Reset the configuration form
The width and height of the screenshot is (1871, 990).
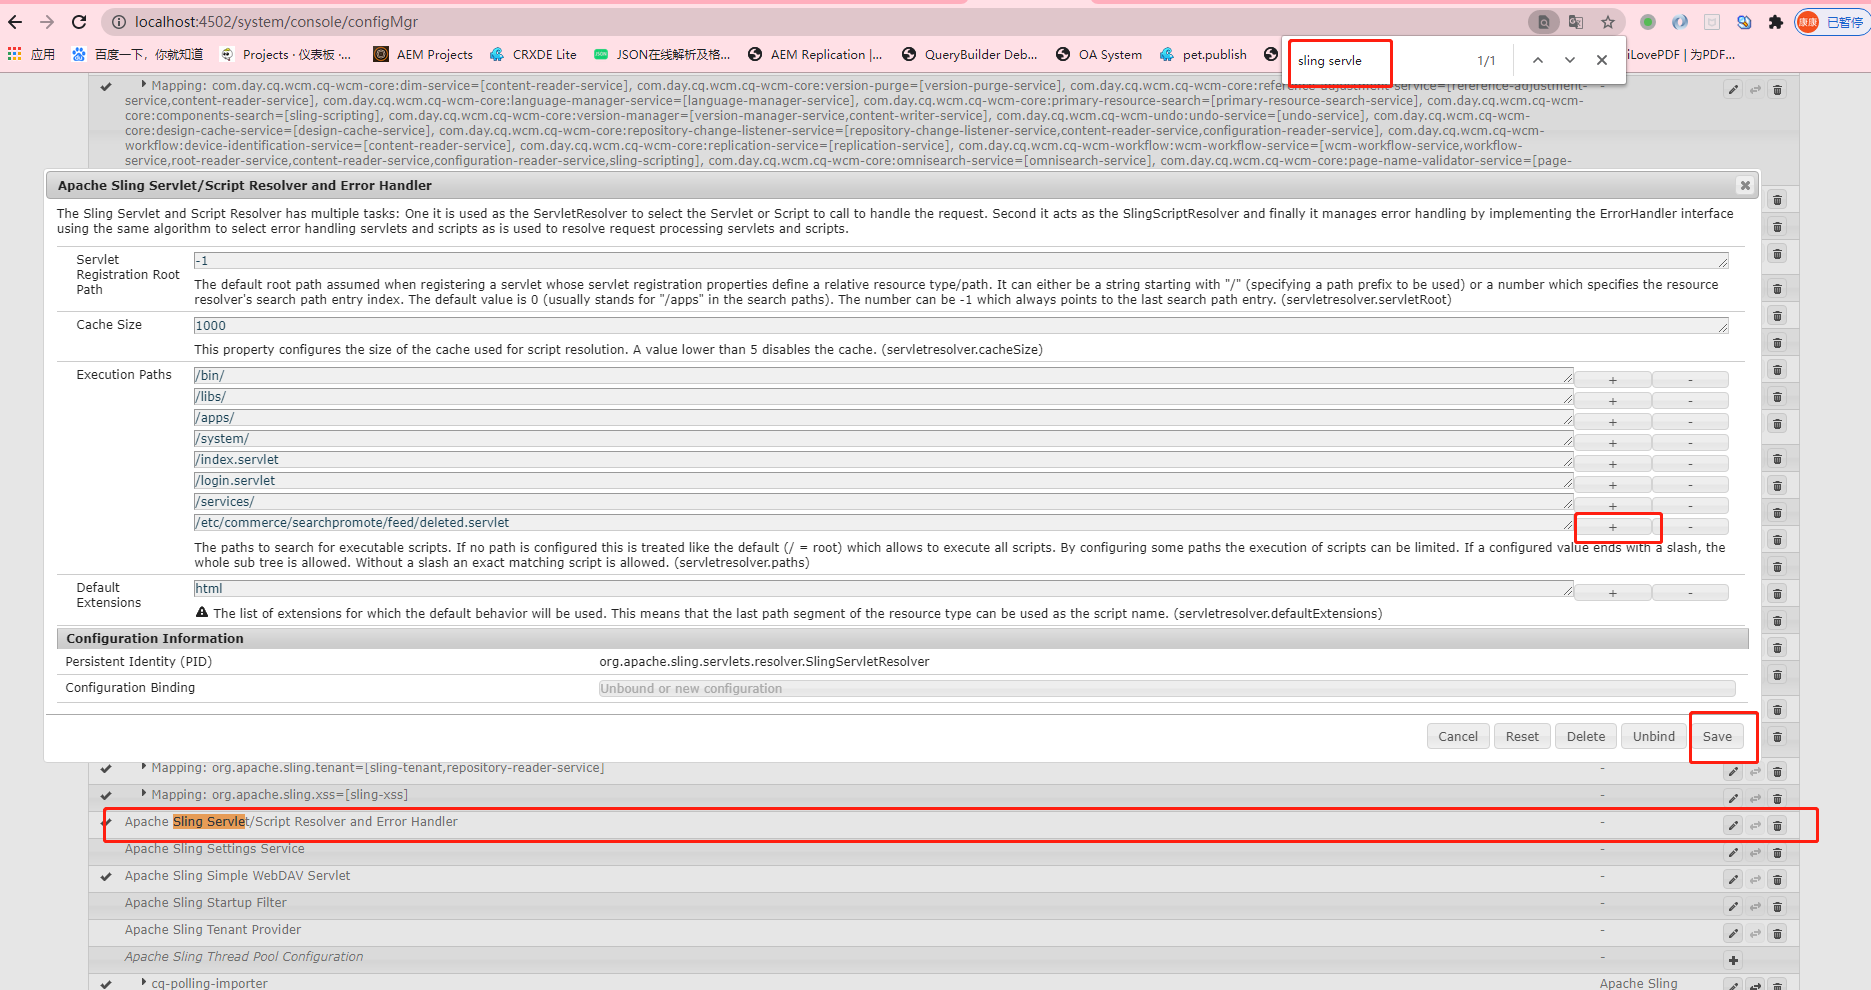click(1522, 736)
